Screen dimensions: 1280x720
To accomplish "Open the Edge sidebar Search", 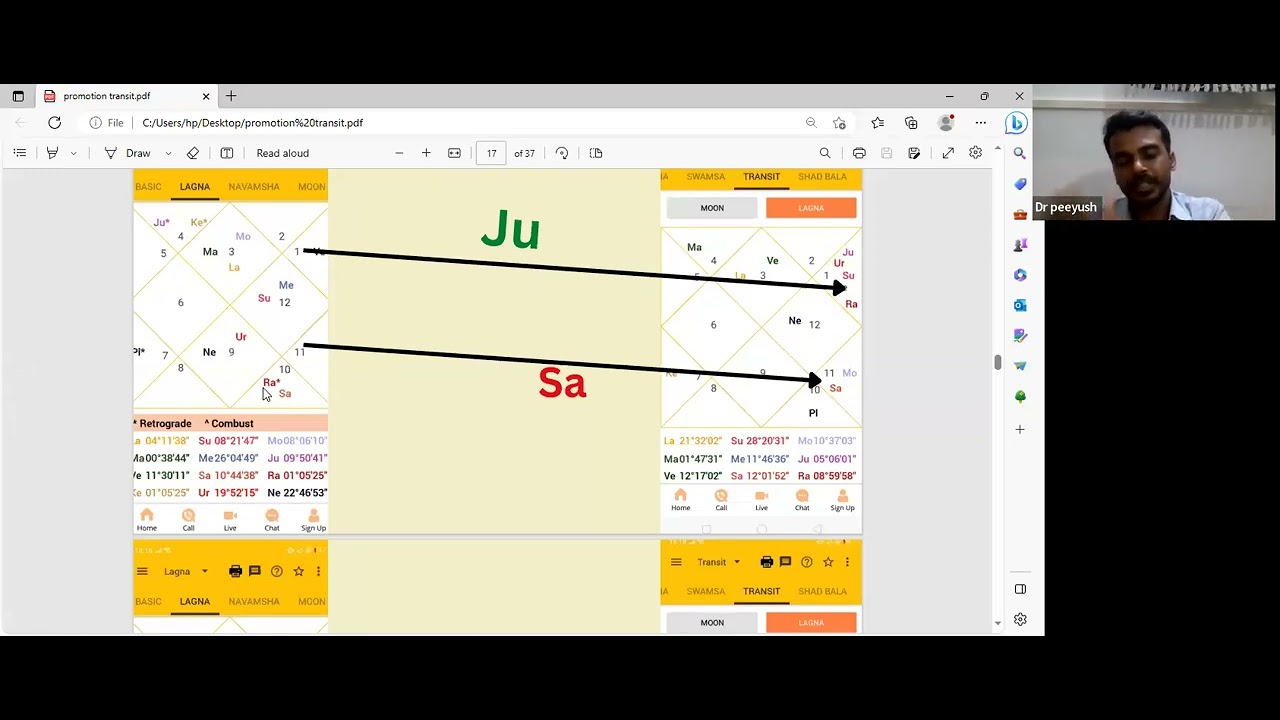I will (1020, 153).
